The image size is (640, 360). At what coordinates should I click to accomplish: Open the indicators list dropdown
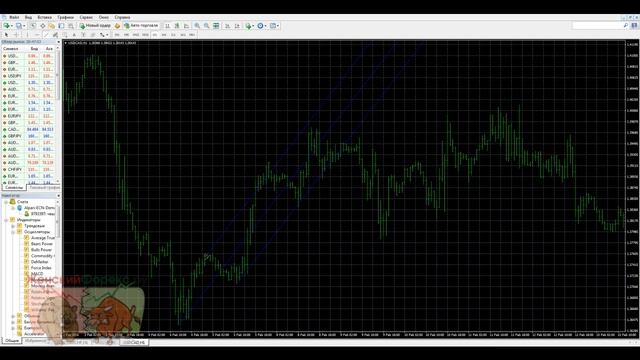pyautogui.click(x=250, y=26)
